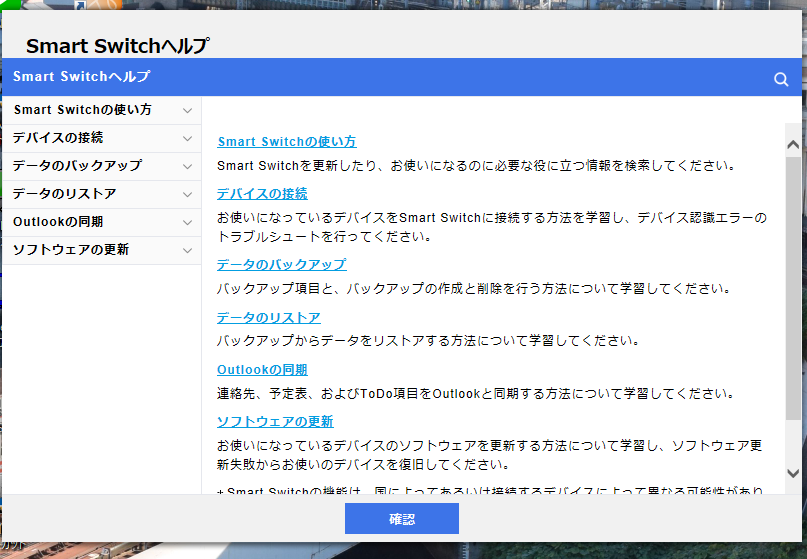Open the ソフトウェアの更新 content link
Screen dimensions: 807x559
click(275, 422)
